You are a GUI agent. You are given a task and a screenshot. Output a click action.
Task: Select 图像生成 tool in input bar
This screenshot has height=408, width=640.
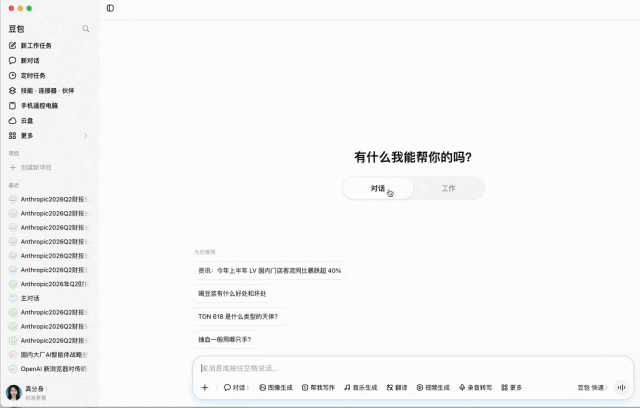coord(276,388)
